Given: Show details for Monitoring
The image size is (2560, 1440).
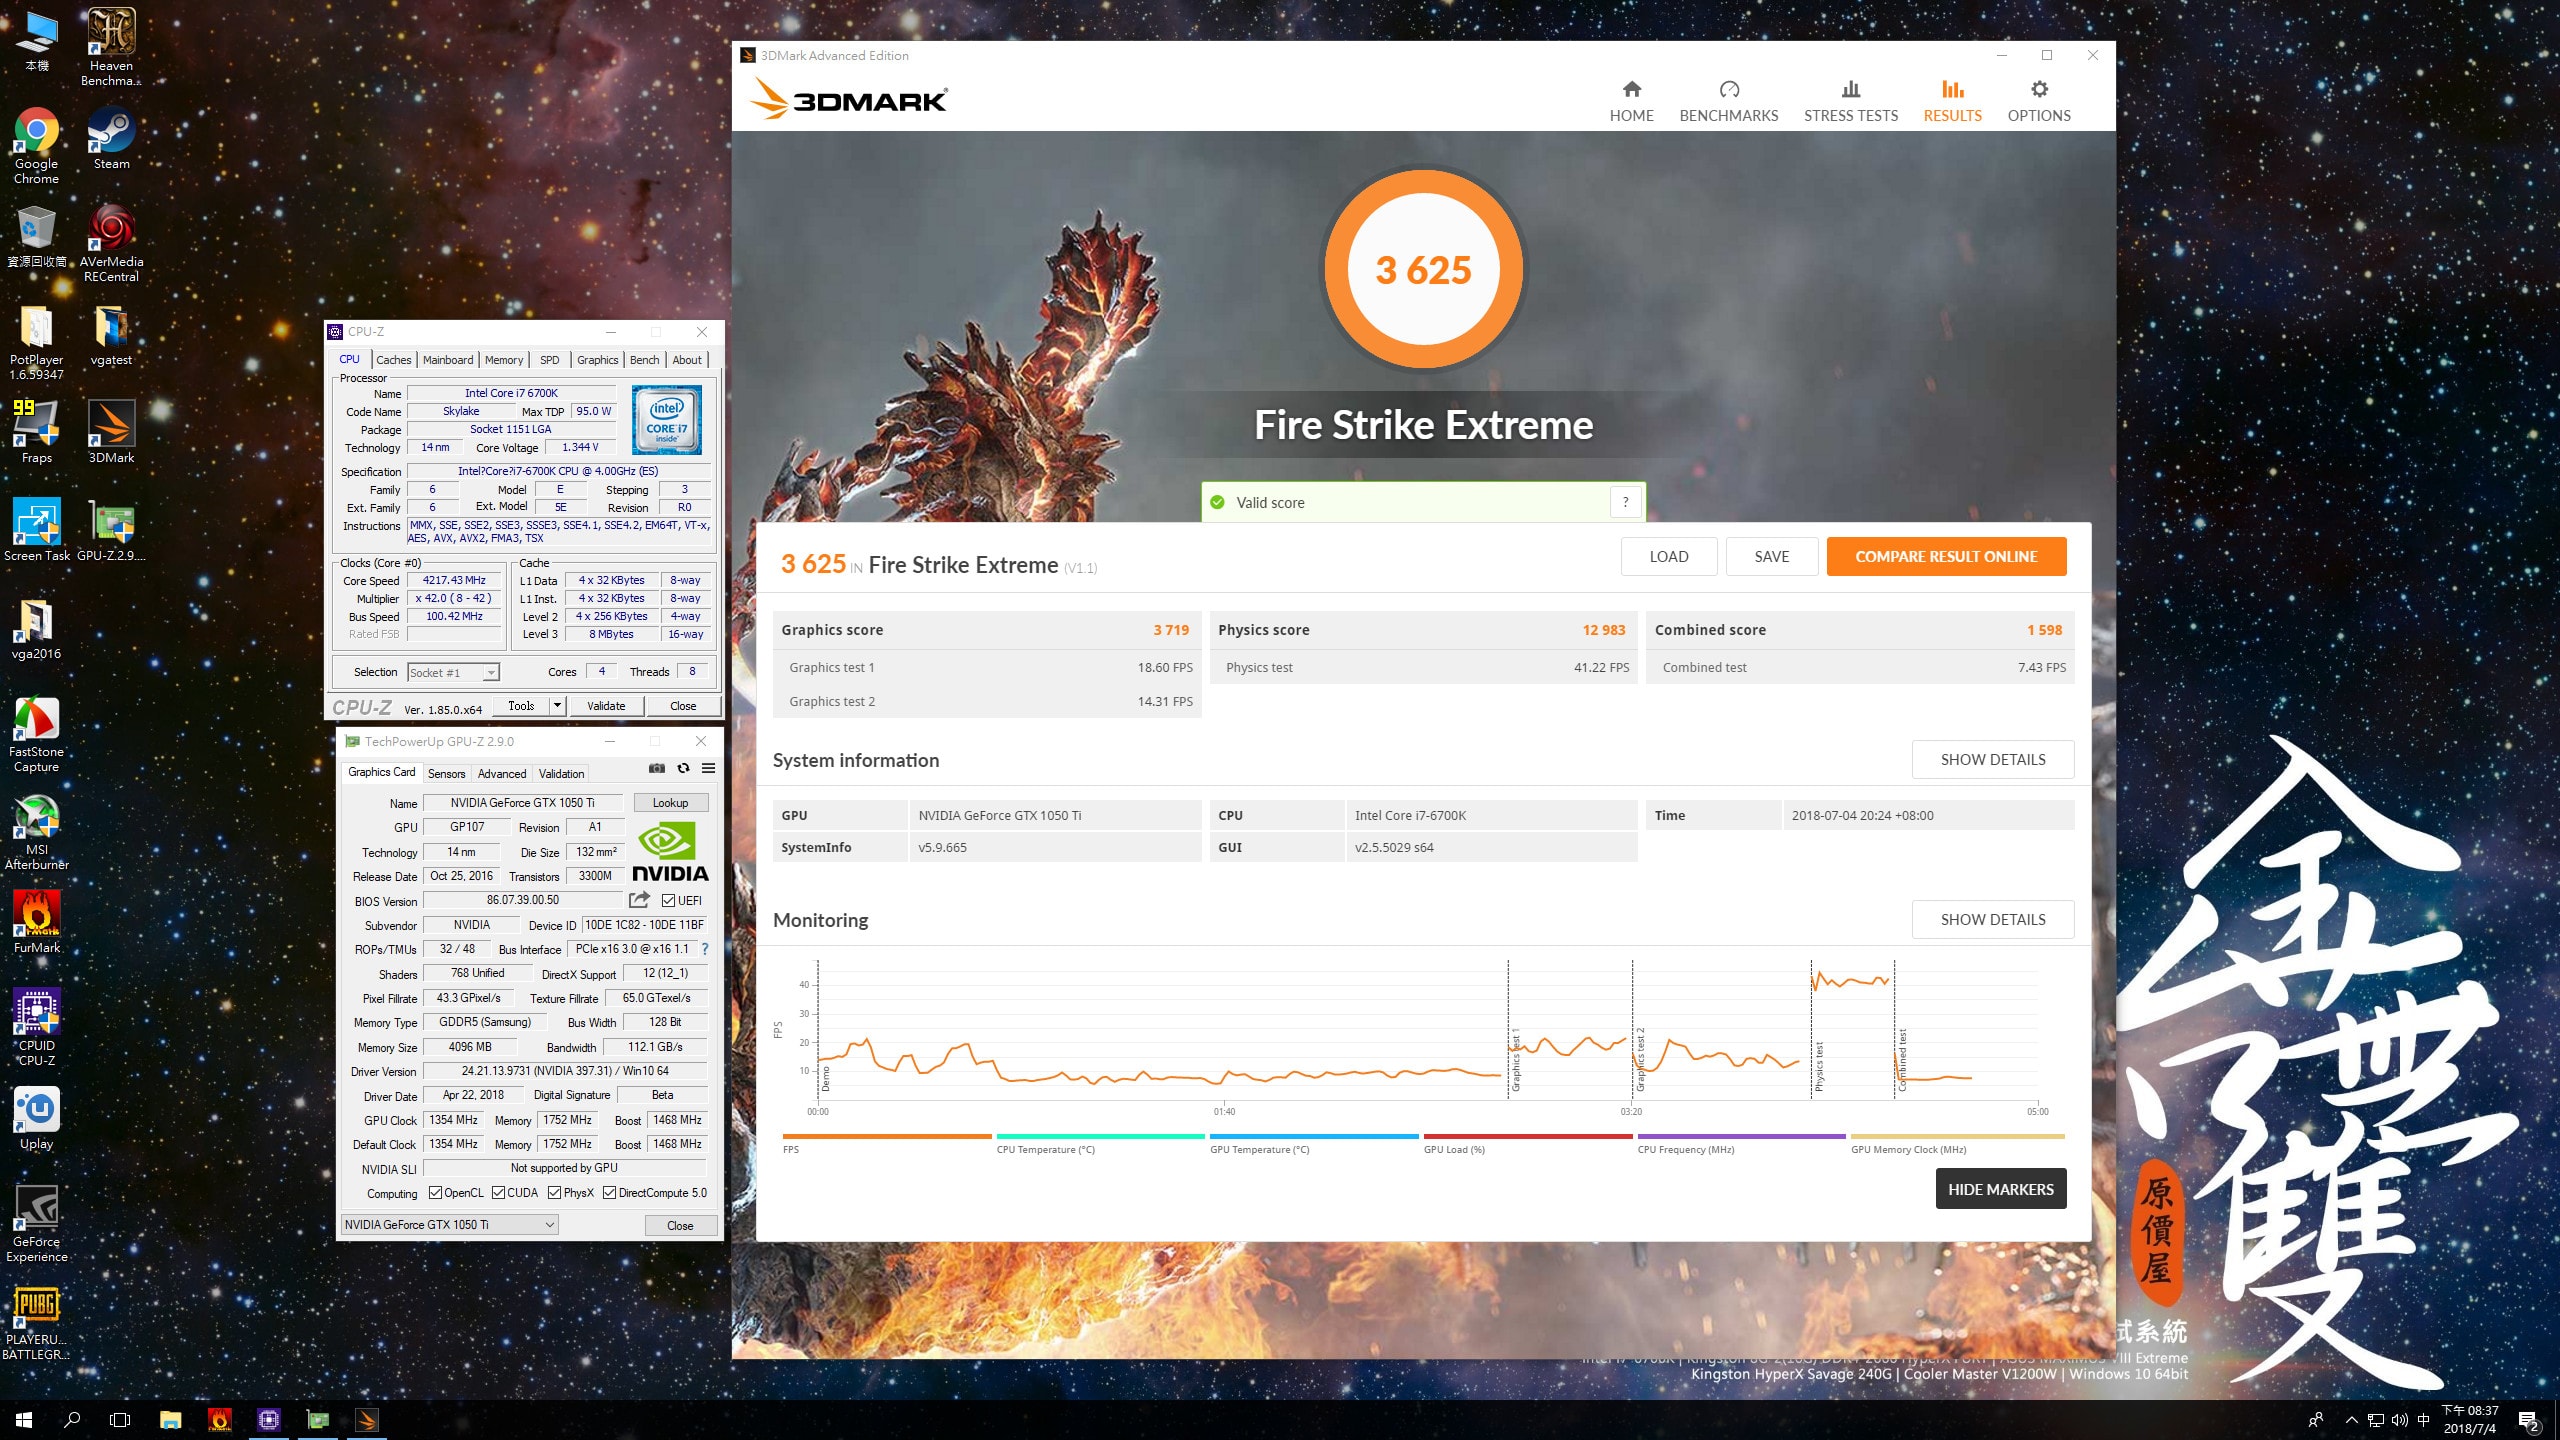Looking at the screenshot, I should coord(1992,919).
